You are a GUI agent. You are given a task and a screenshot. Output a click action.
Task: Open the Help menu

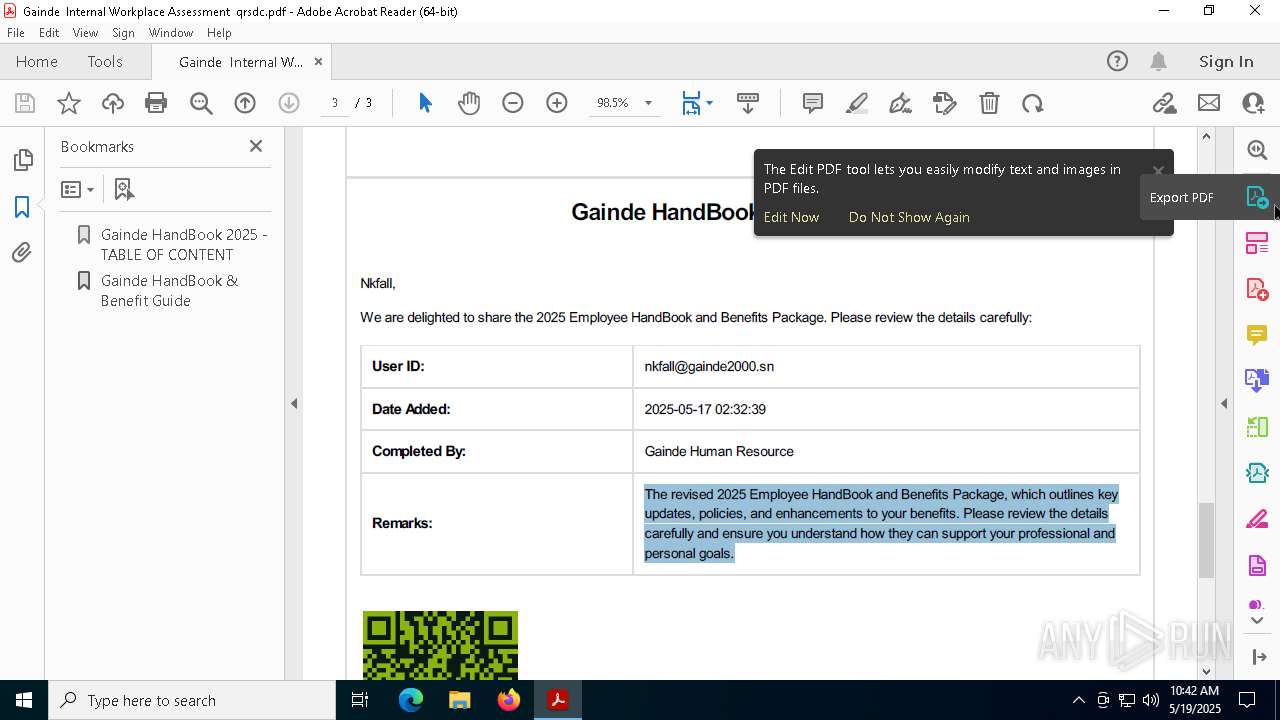pos(219,32)
